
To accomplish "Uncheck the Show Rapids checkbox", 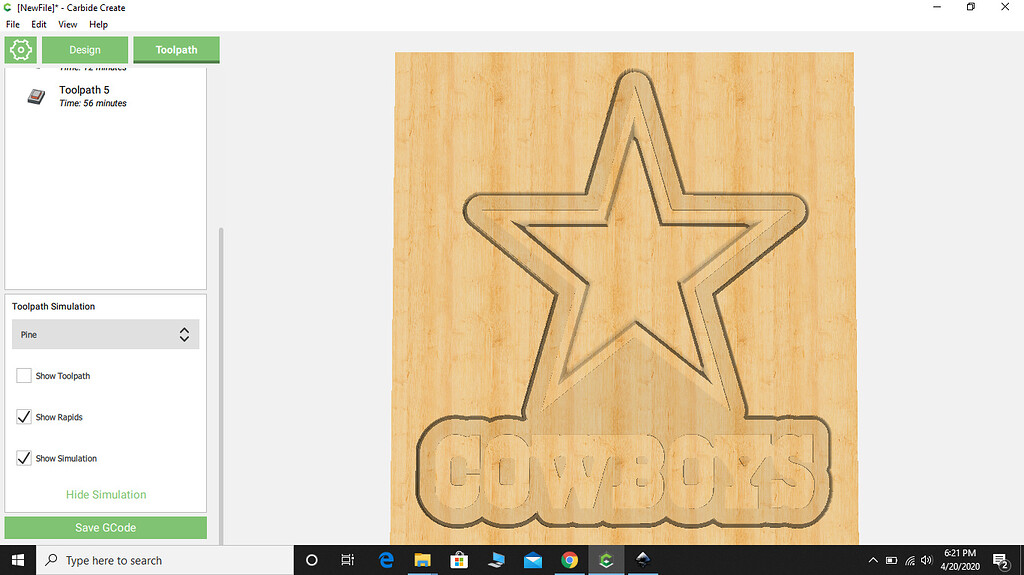I will point(23,417).
